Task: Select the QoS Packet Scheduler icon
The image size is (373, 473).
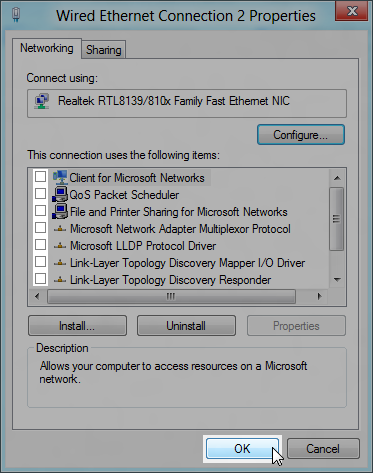Action: [x=60, y=195]
